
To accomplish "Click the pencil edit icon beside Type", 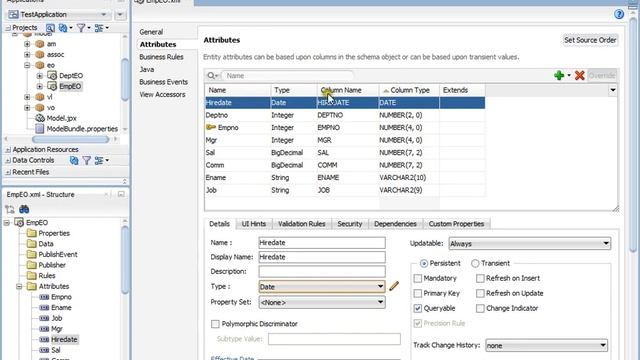I will click(394, 286).
